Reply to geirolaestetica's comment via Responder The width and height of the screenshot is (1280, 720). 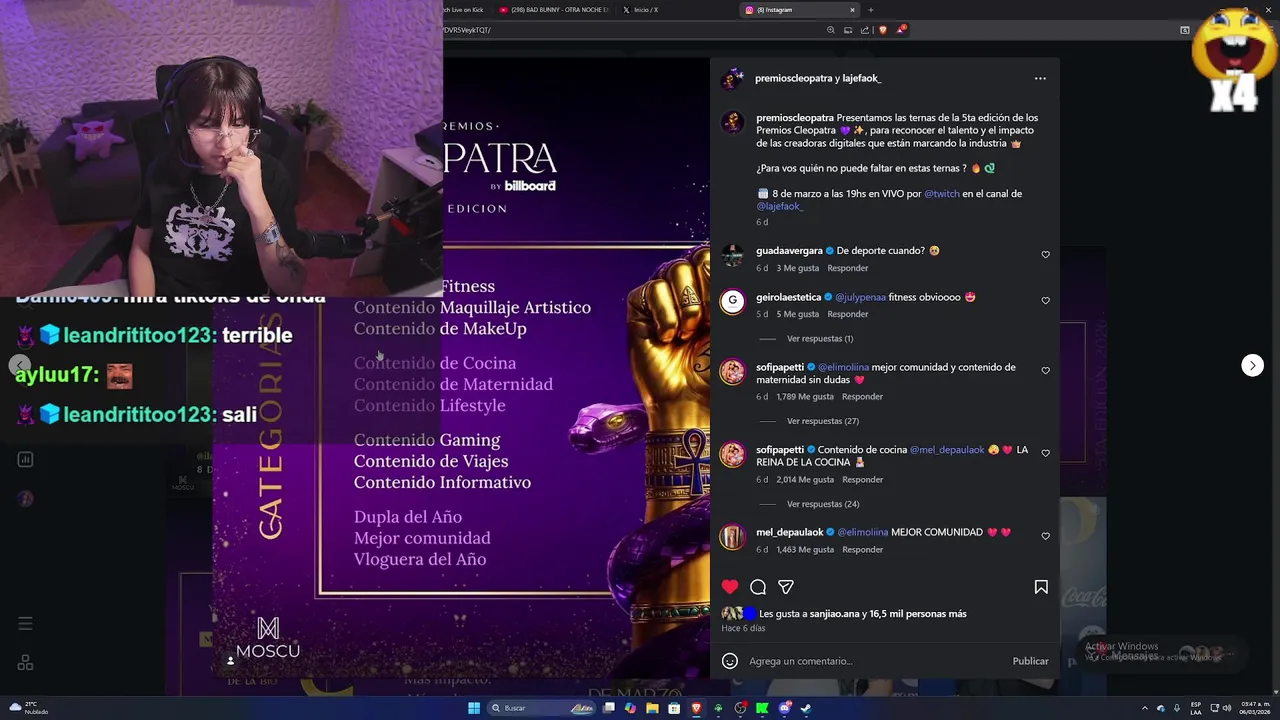(848, 314)
